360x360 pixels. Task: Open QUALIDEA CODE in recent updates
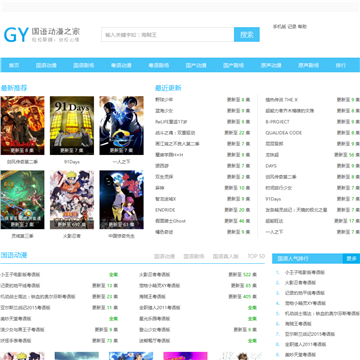click(x=283, y=133)
